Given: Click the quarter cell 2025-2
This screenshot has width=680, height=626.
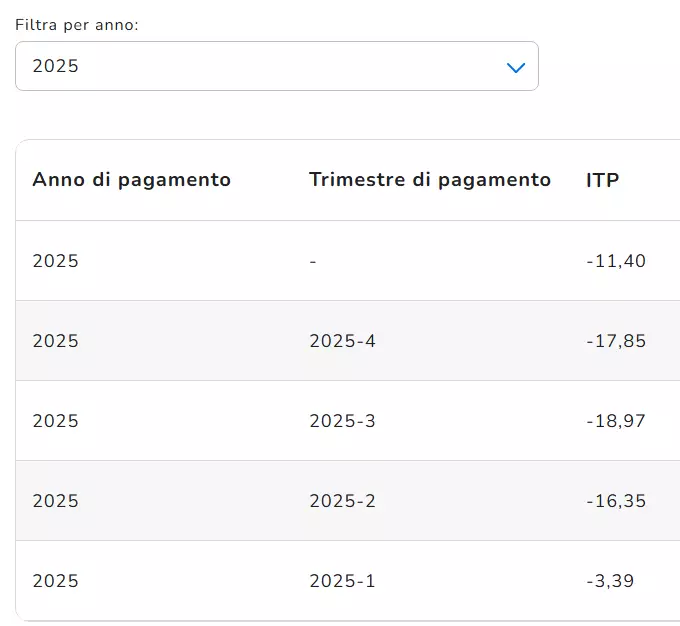Looking at the screenshot, I should pos(342,501).
